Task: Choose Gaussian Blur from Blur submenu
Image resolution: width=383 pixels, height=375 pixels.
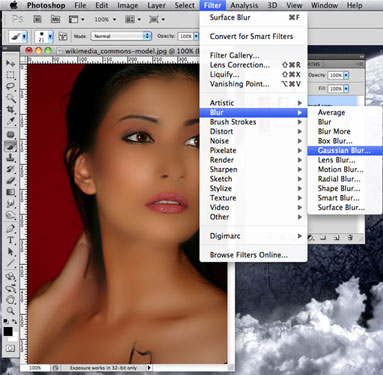Action: tap(344, 150)
